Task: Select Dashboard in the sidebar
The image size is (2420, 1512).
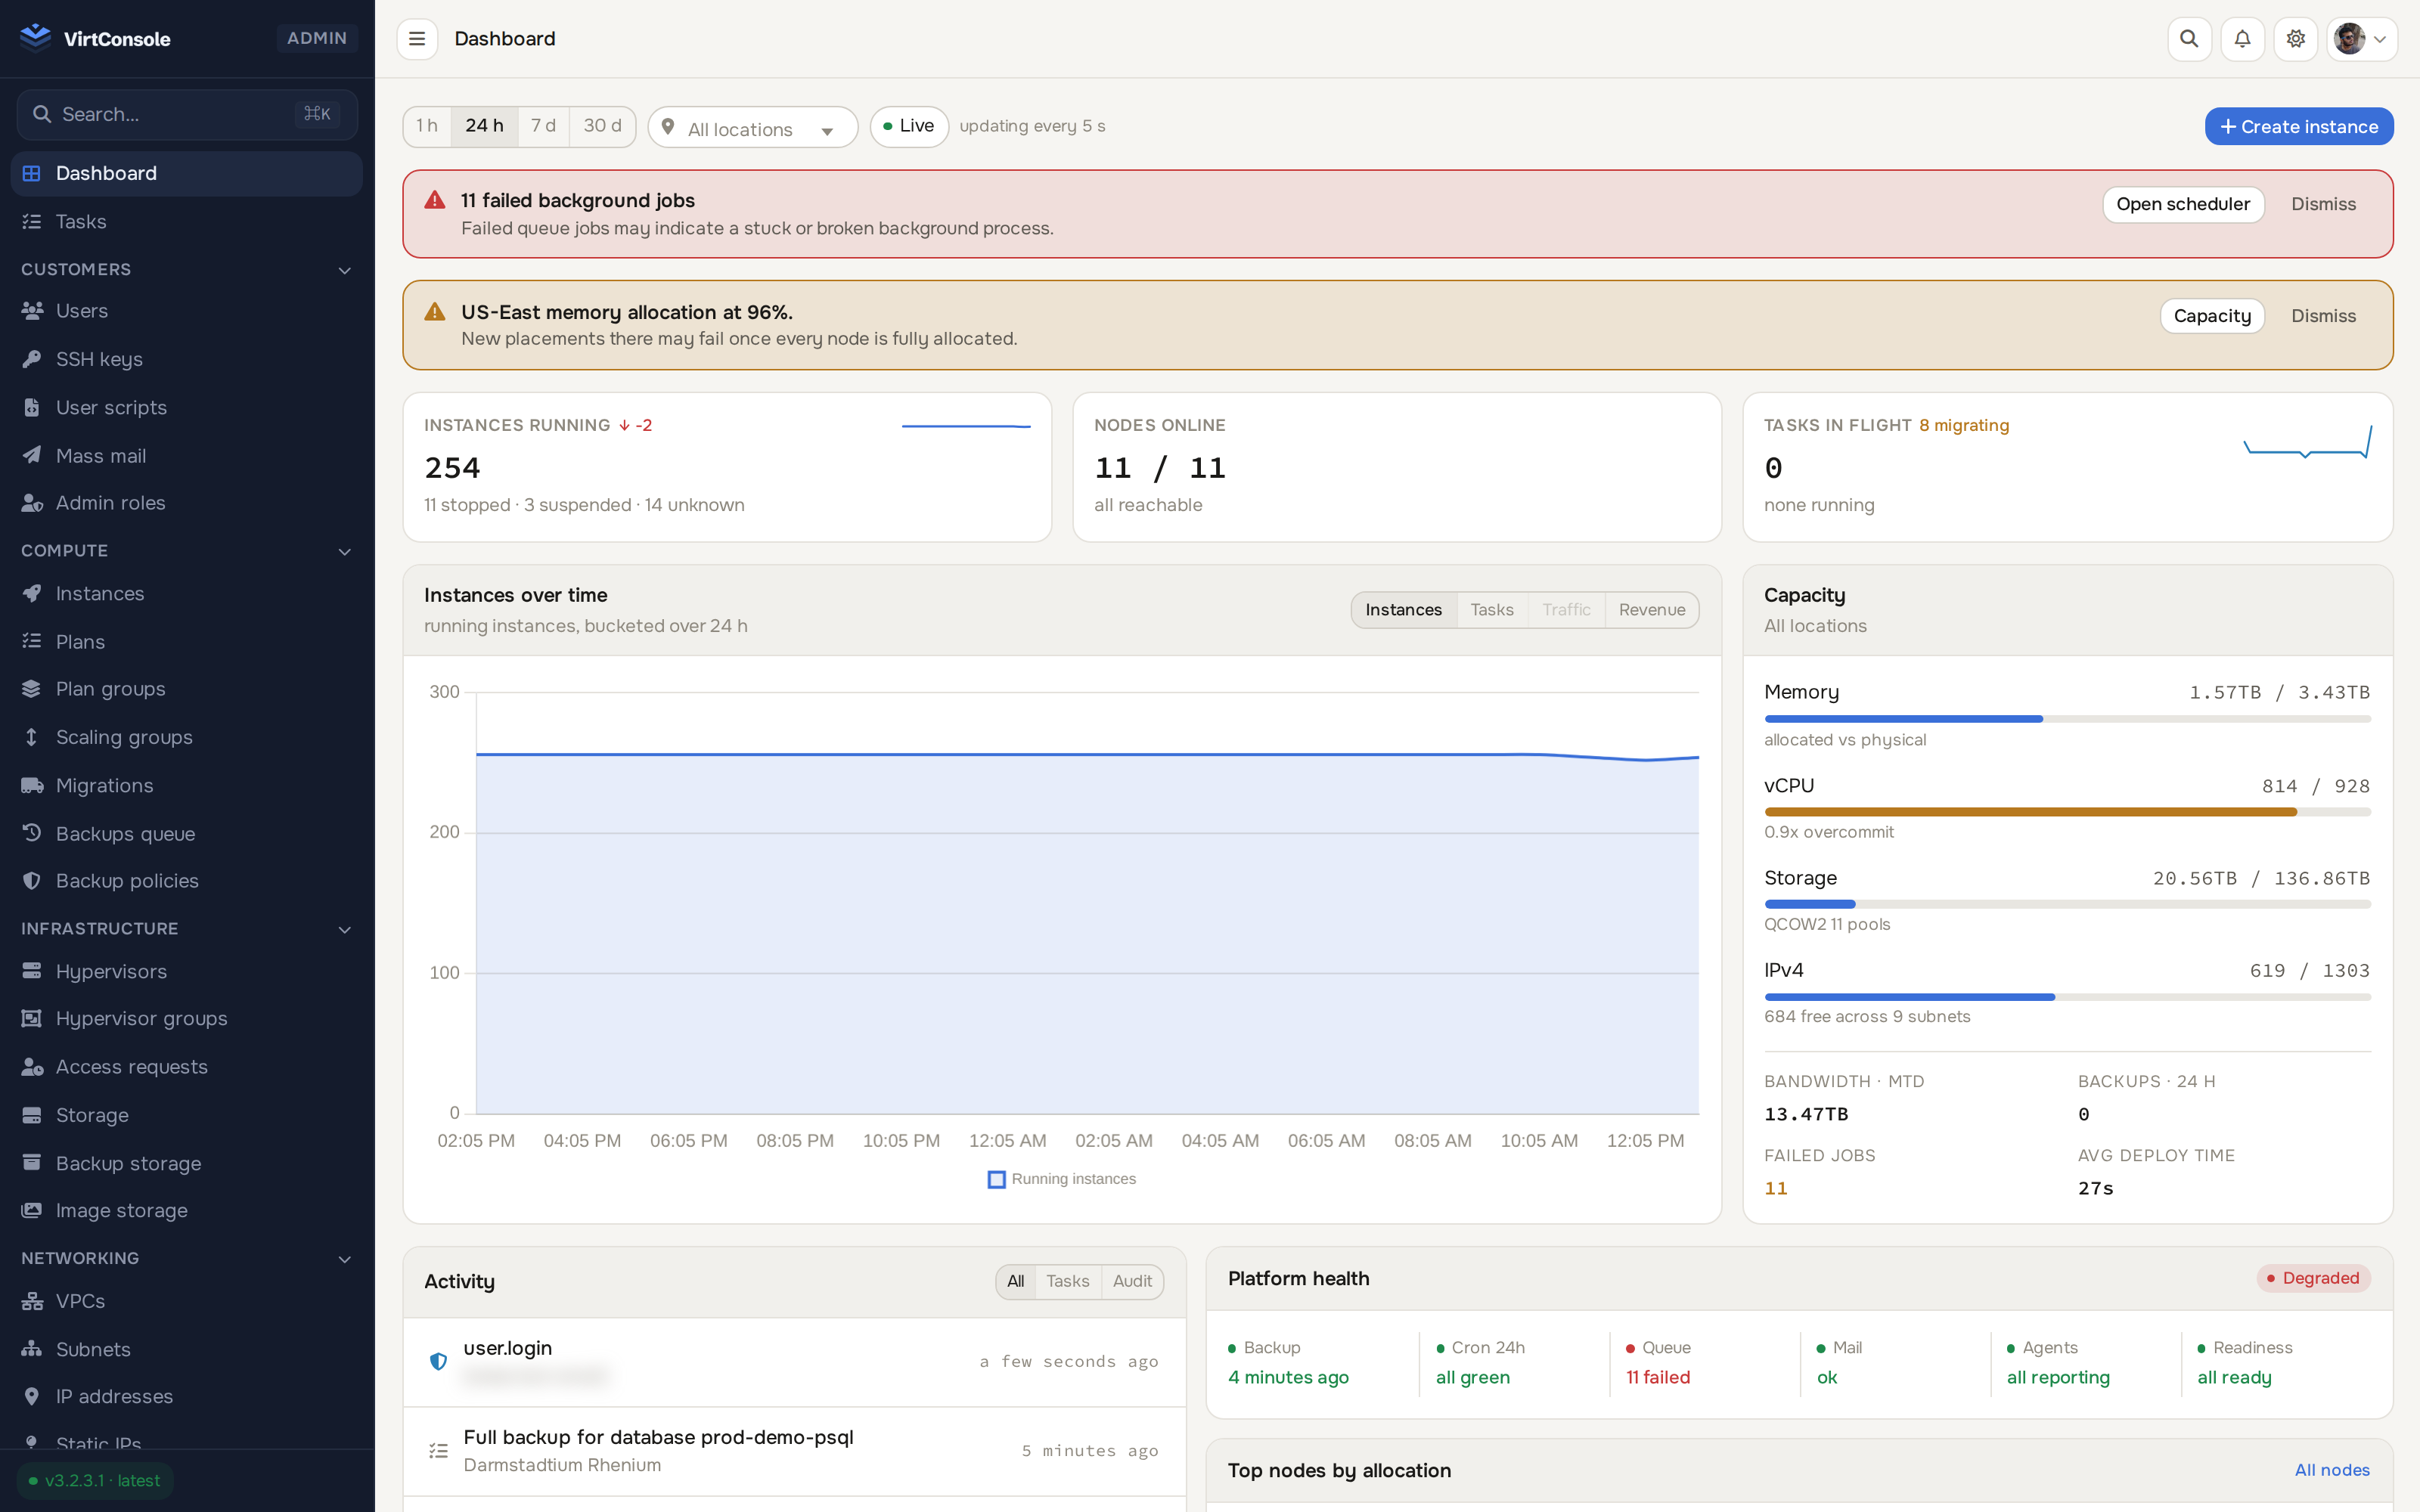Action: click(186, 173)
